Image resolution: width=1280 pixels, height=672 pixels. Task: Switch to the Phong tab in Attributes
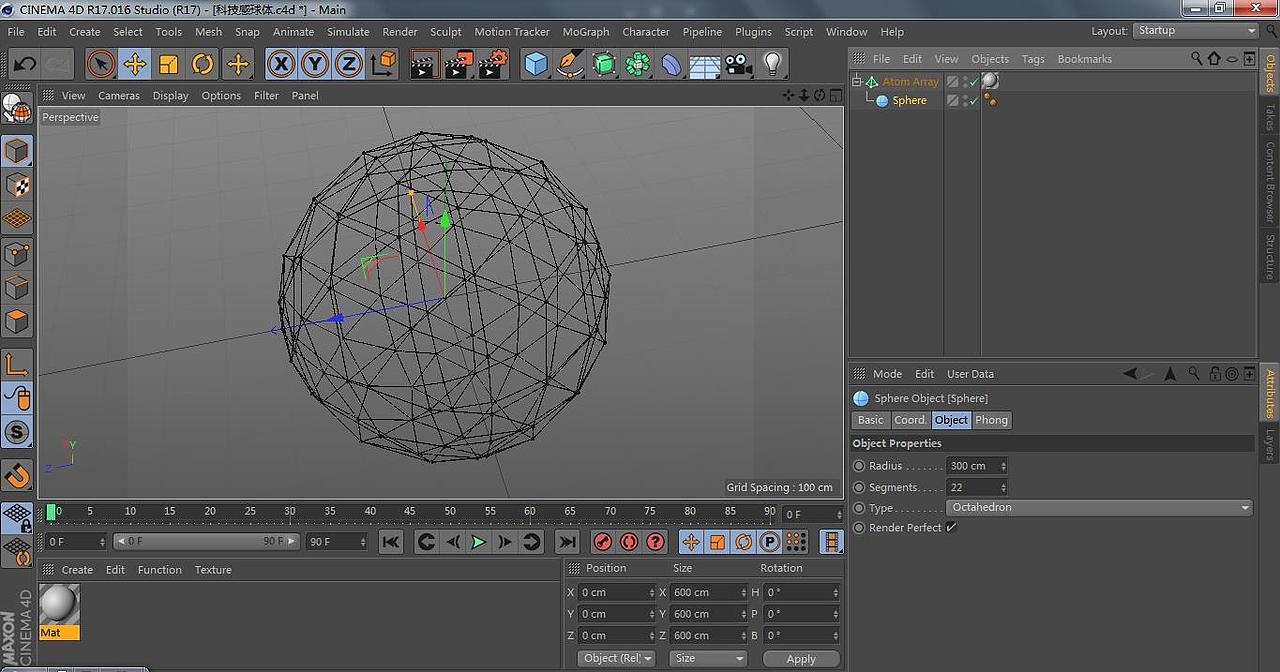pyautogui.click(x=991, y=420)
